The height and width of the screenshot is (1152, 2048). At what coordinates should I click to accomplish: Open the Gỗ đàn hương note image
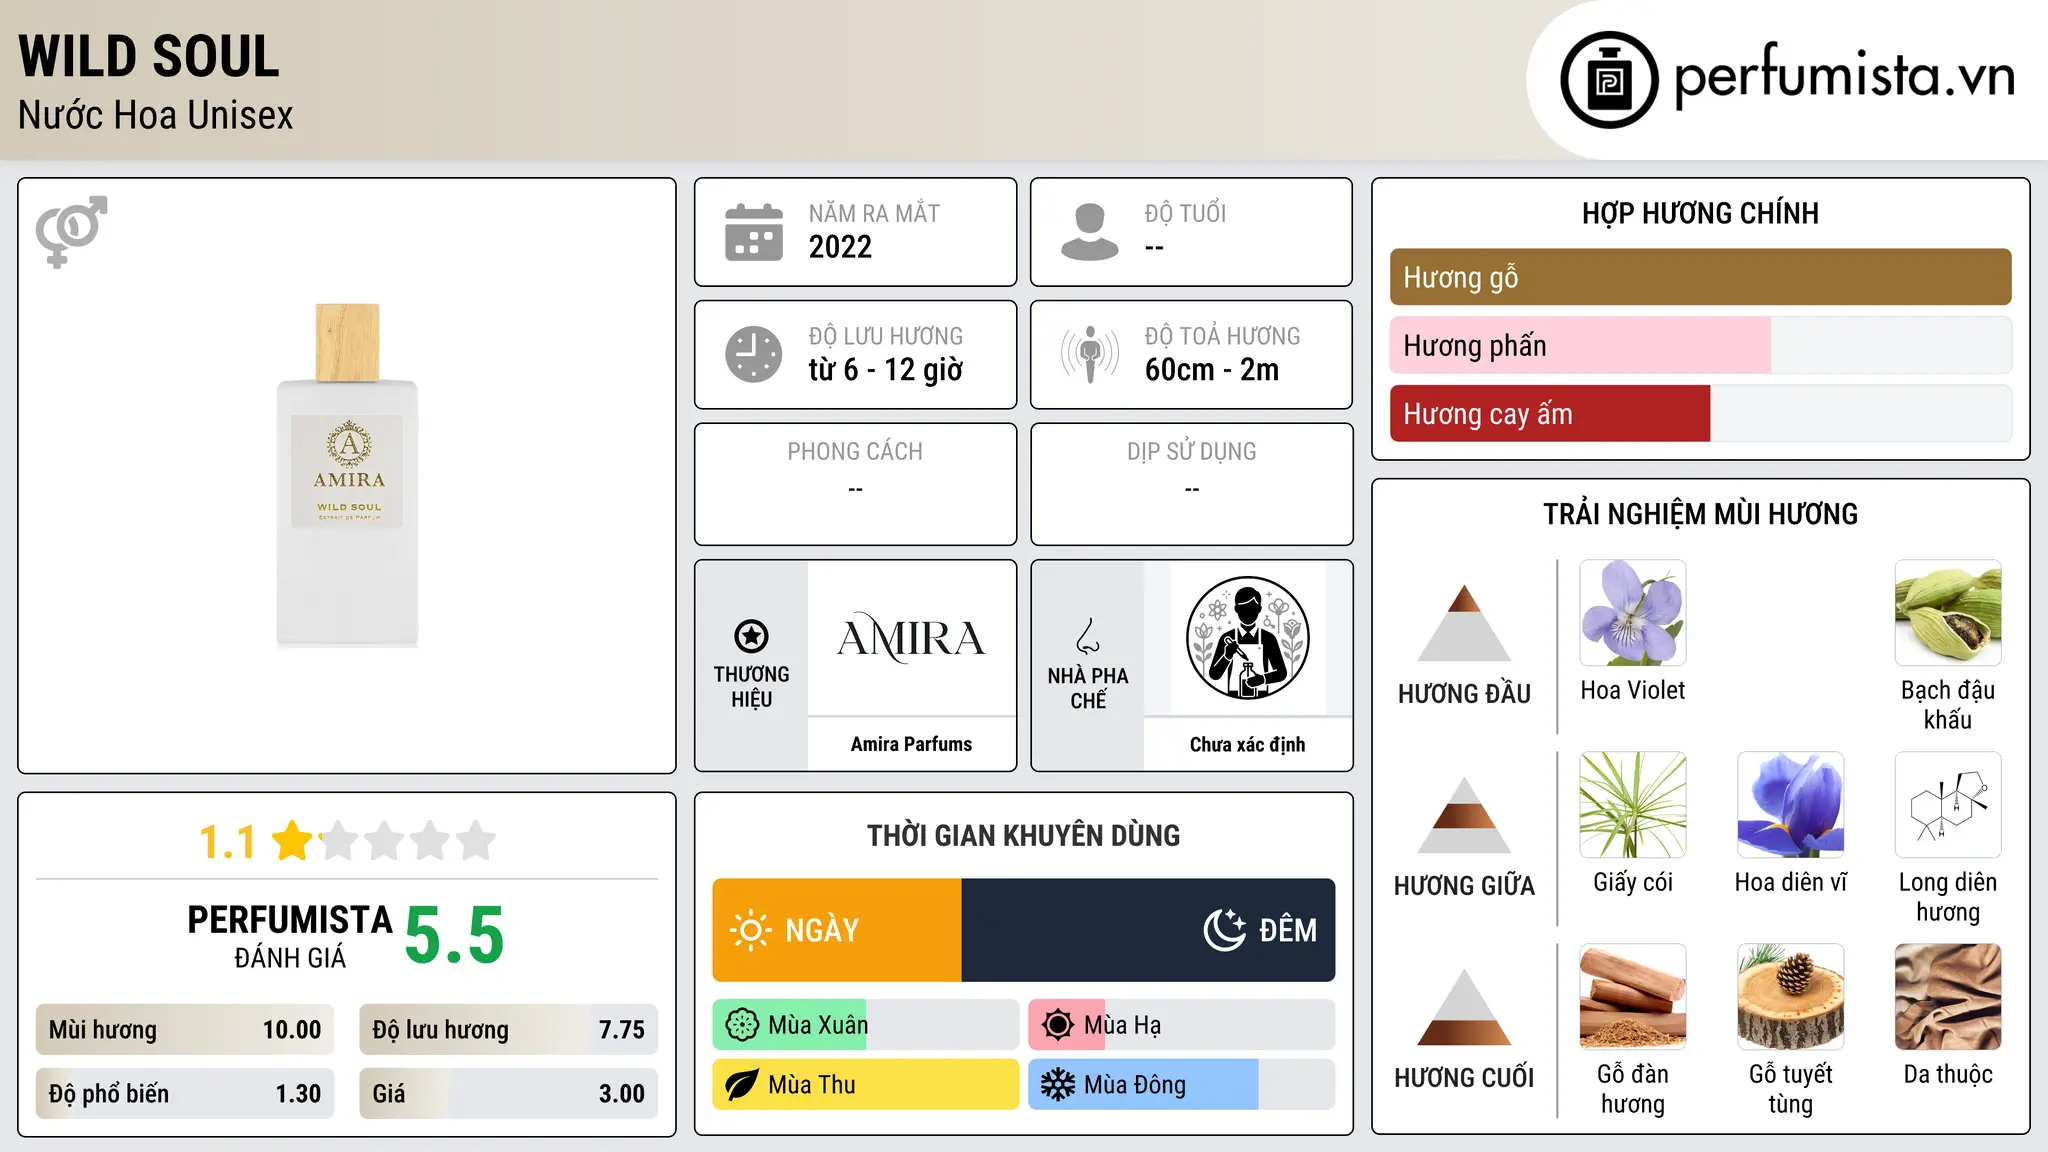1633,997
